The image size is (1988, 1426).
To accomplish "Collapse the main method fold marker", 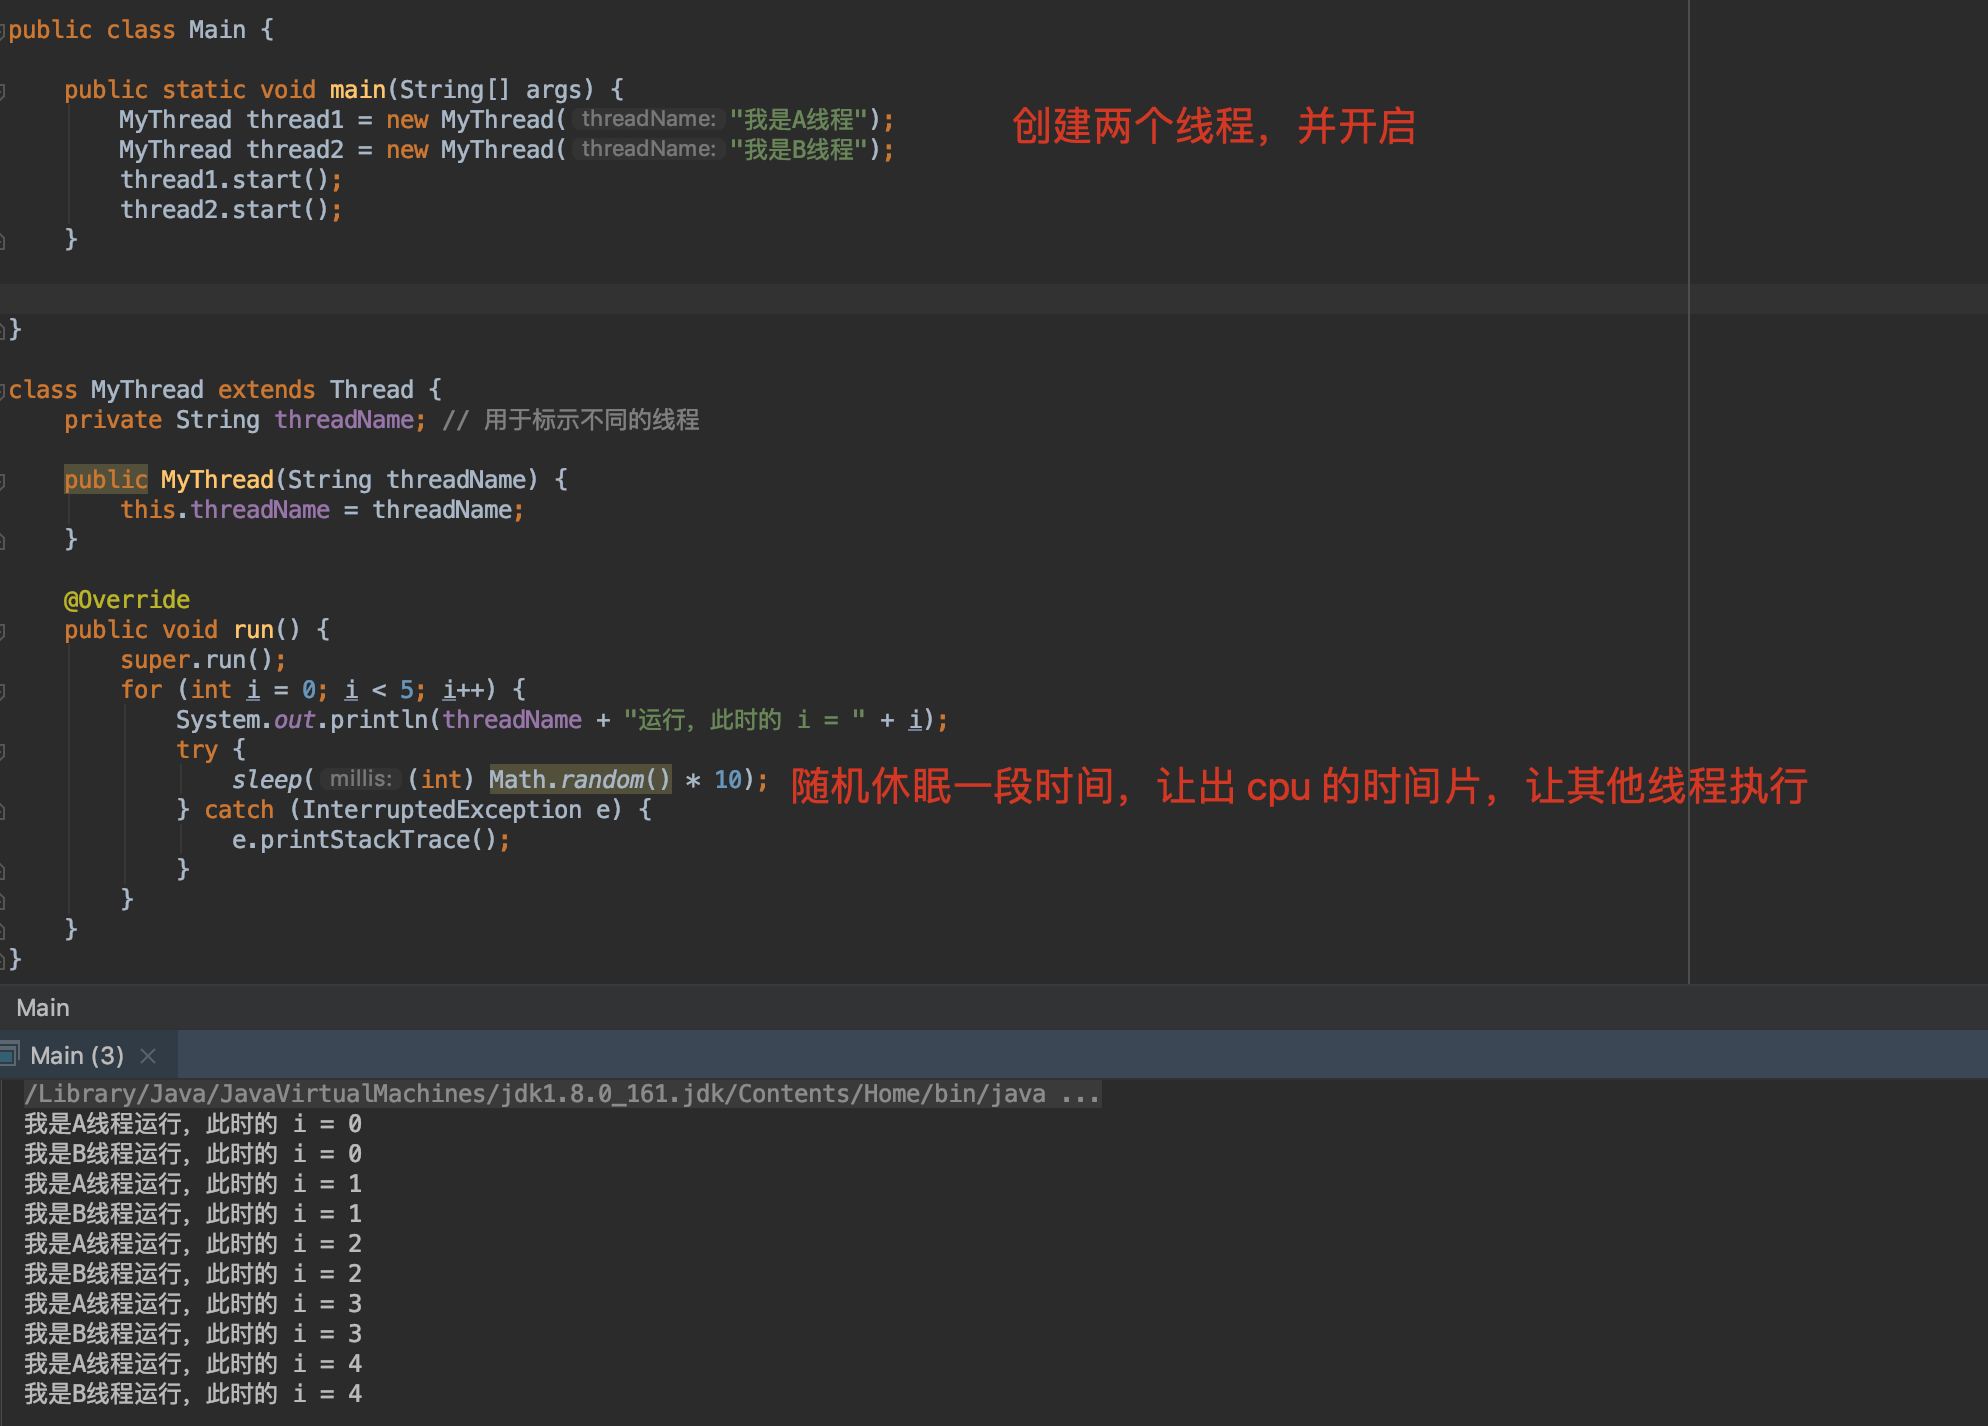I will pos(3,91).
